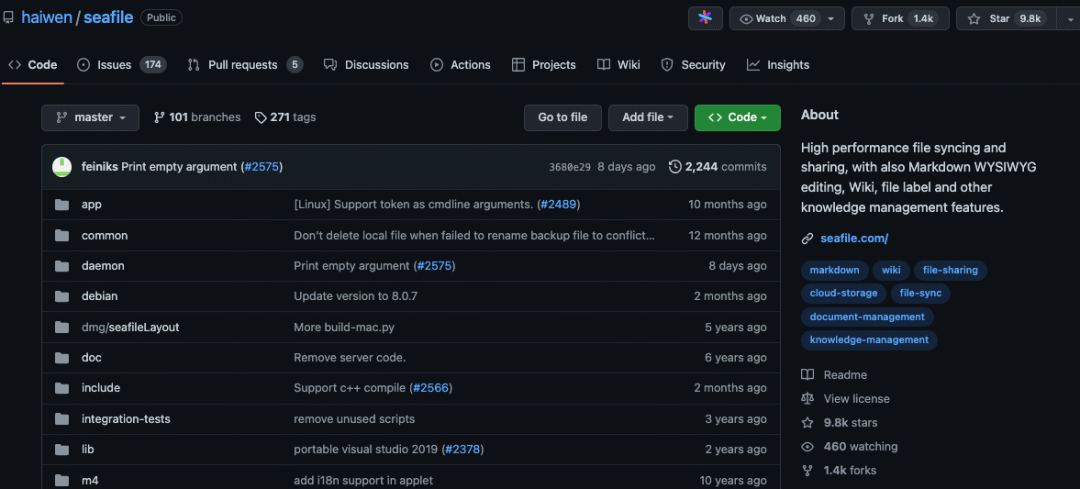Open the Wiki tab
This screenshot has width=1080, height=489.
tap(619, 65)
